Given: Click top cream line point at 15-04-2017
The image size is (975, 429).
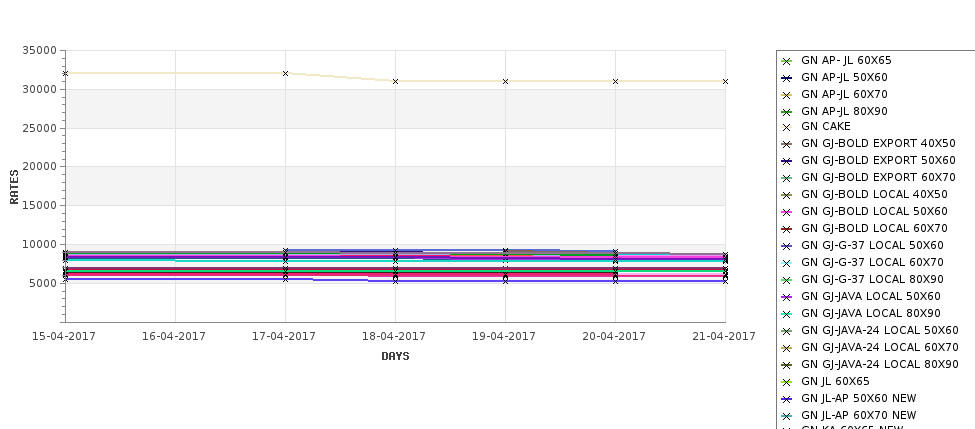Looking at the screenshot, I should [65, 73].
